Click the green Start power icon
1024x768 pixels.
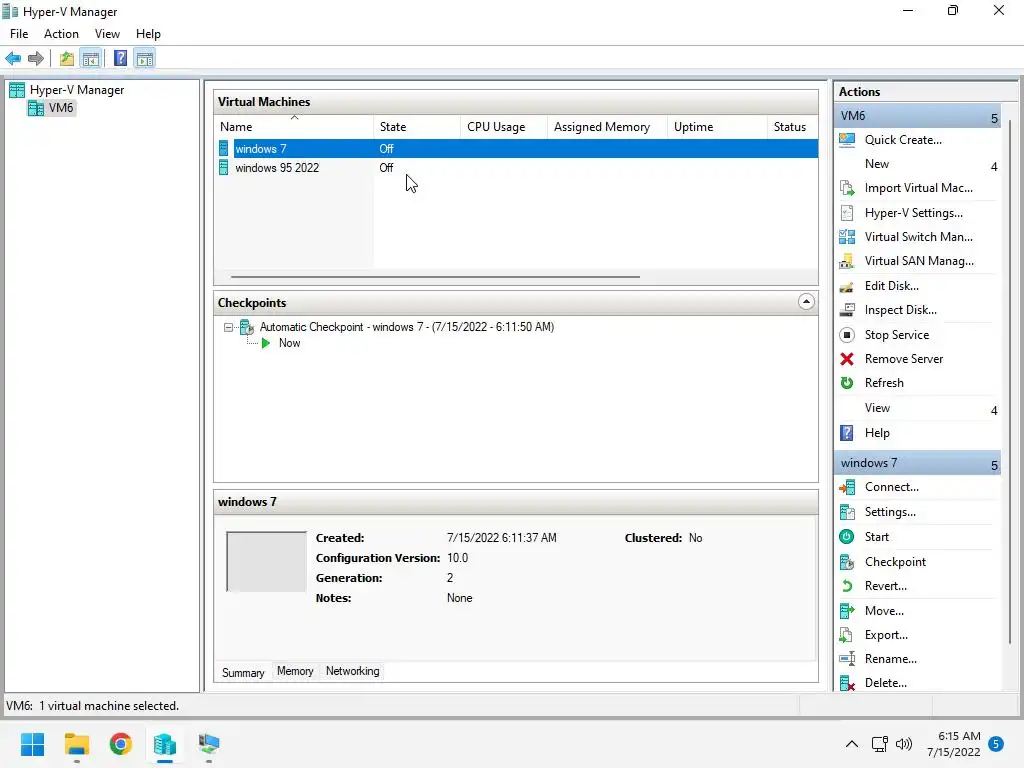(847, 537)
